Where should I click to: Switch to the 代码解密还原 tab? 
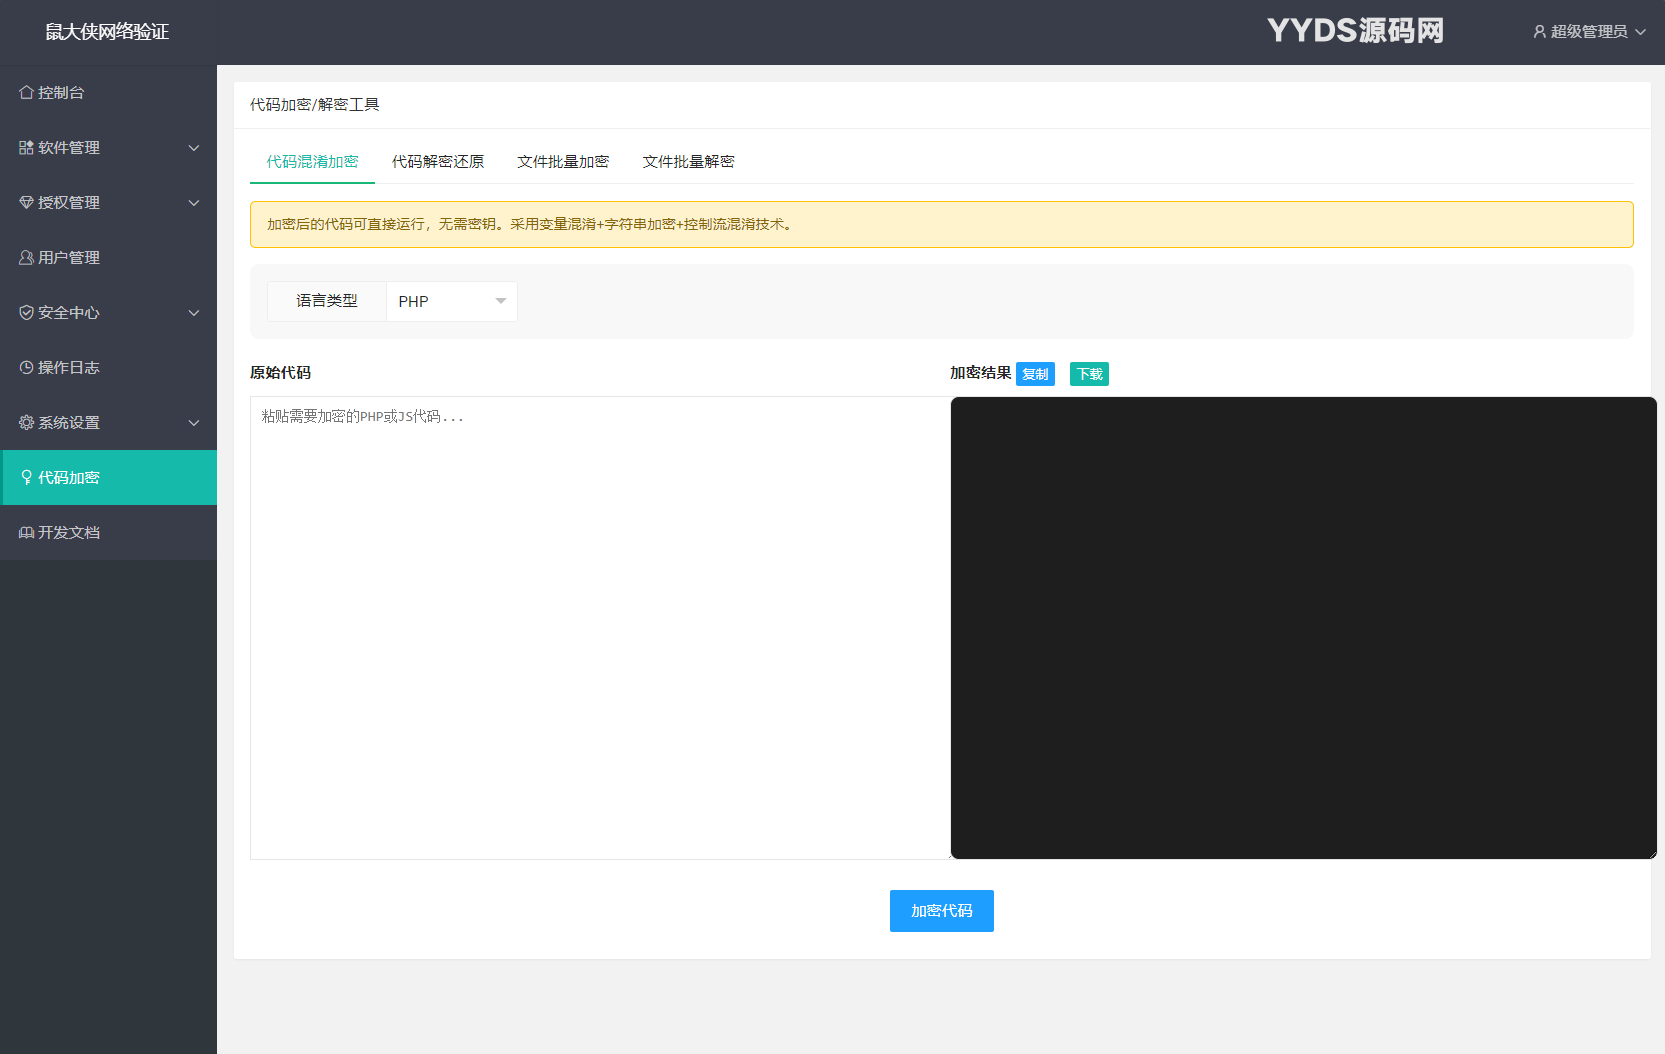438,162
